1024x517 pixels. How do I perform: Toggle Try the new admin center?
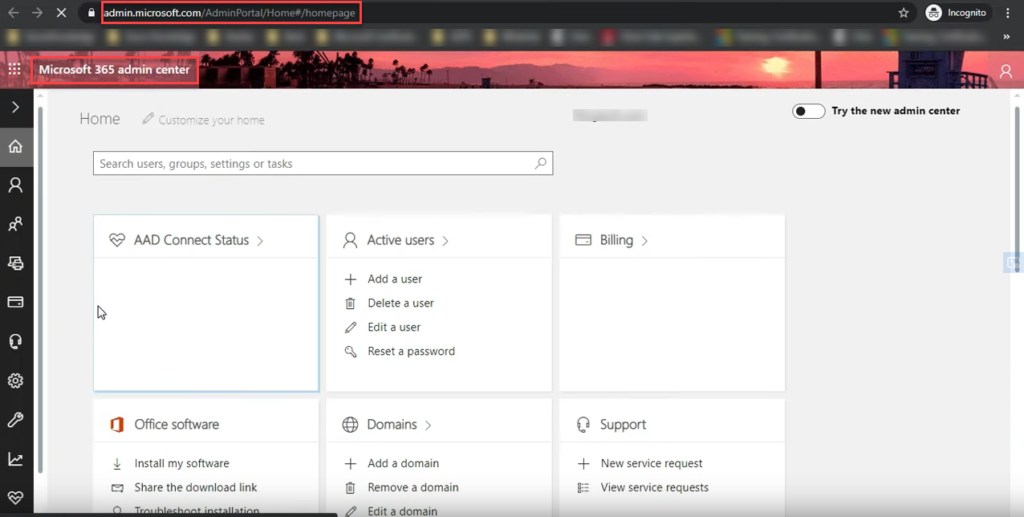tap(808, 111)
